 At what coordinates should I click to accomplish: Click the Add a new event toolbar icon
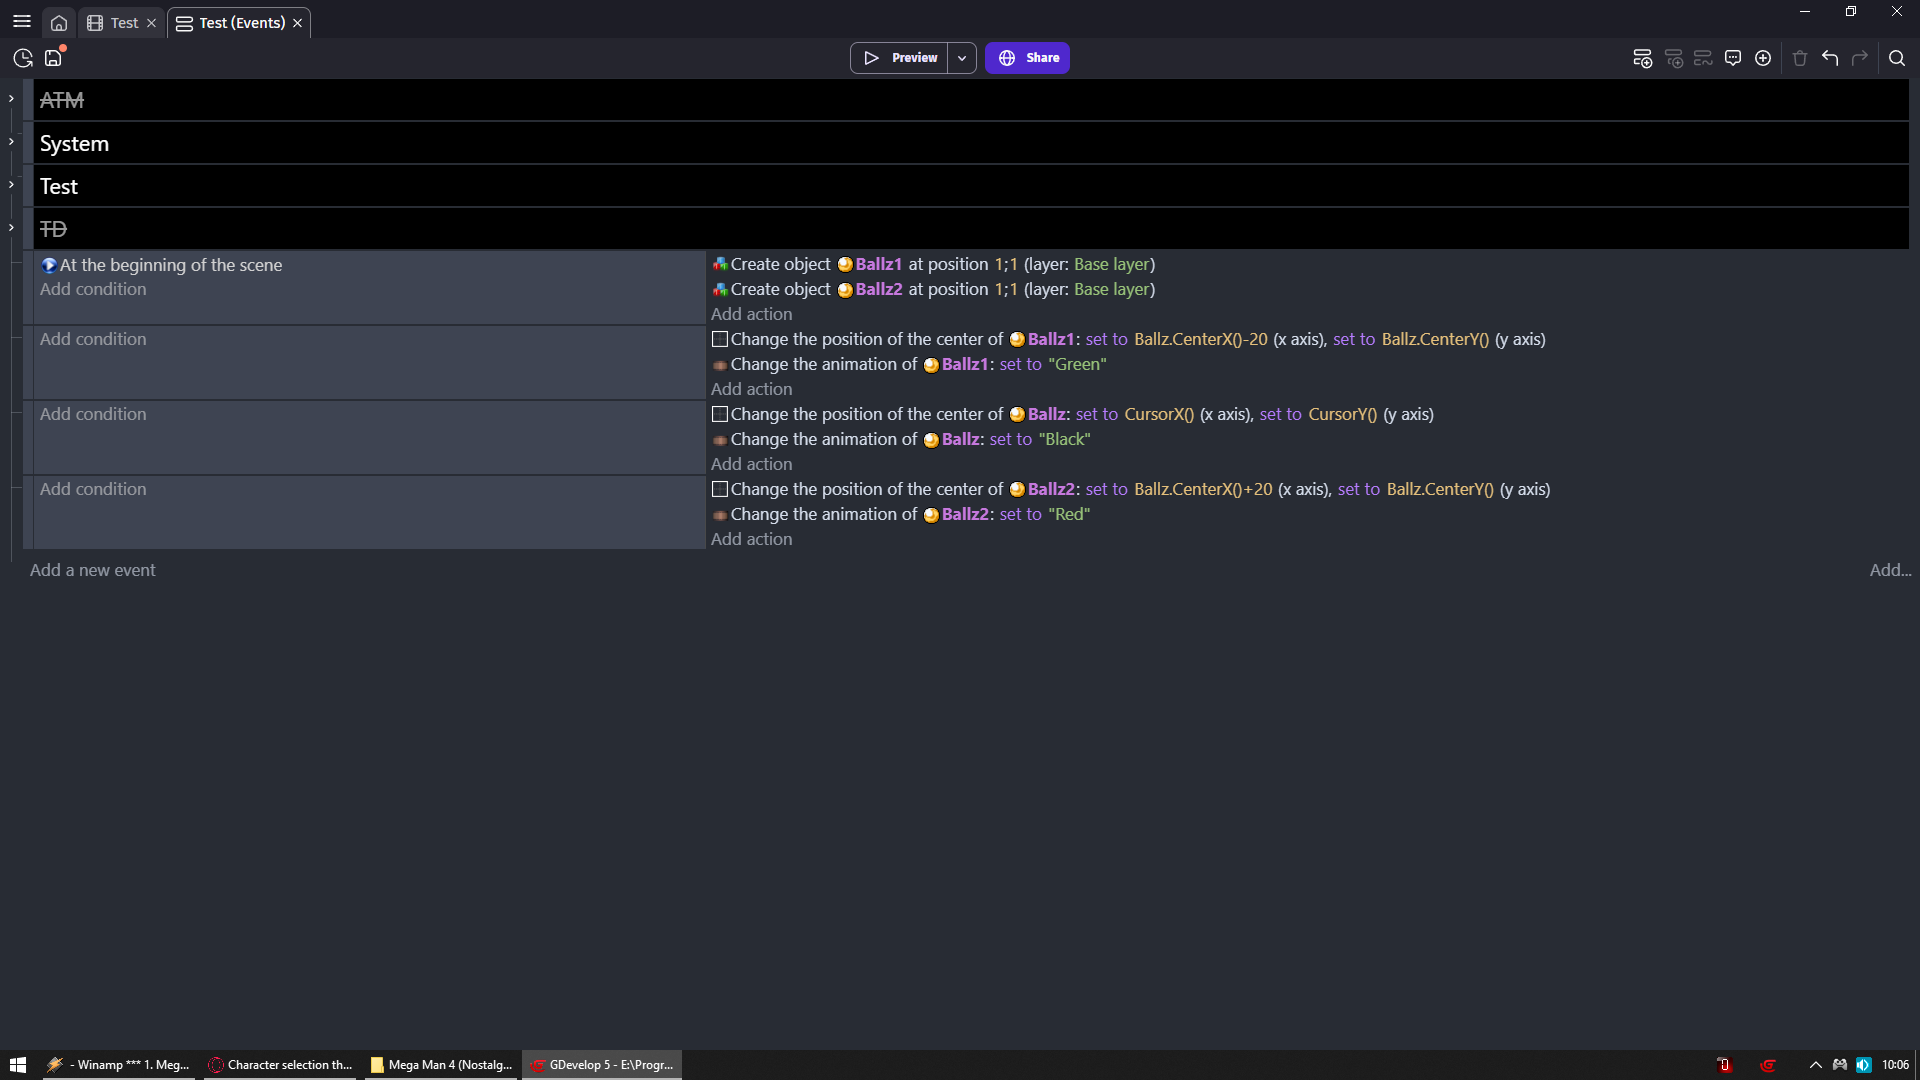[x=1642, y=58]
